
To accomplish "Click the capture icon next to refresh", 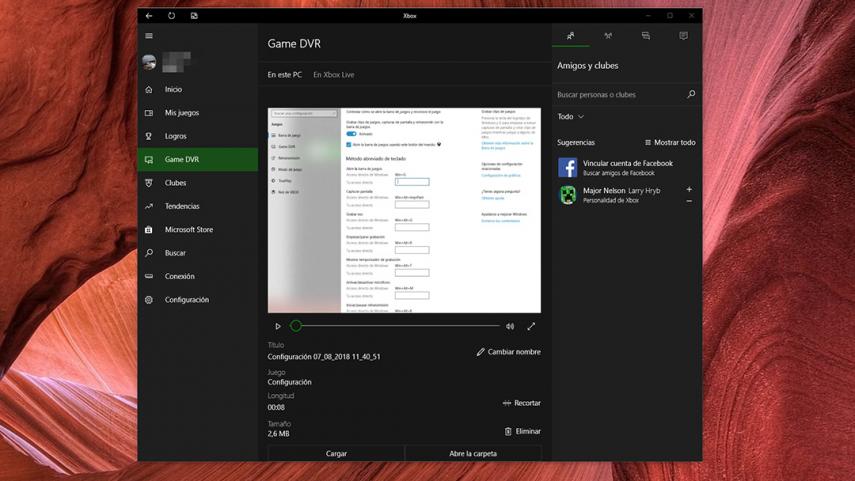I will tap(194, 16).
